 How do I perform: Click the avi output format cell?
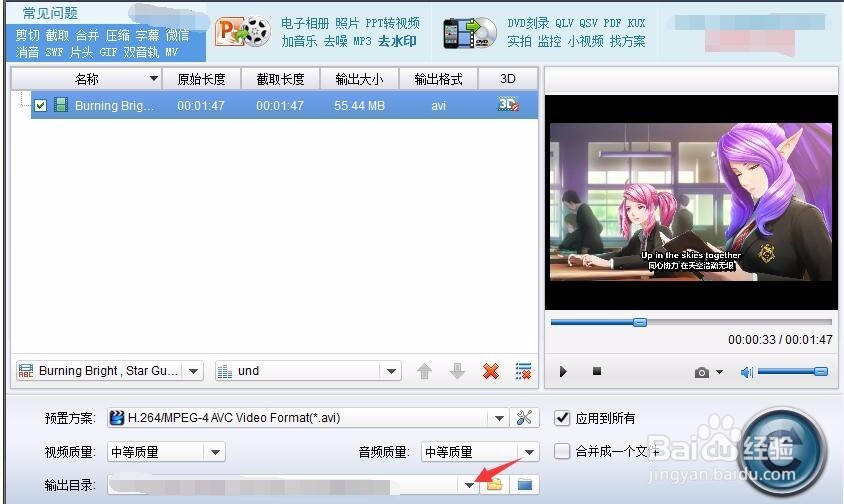point(438,106)
